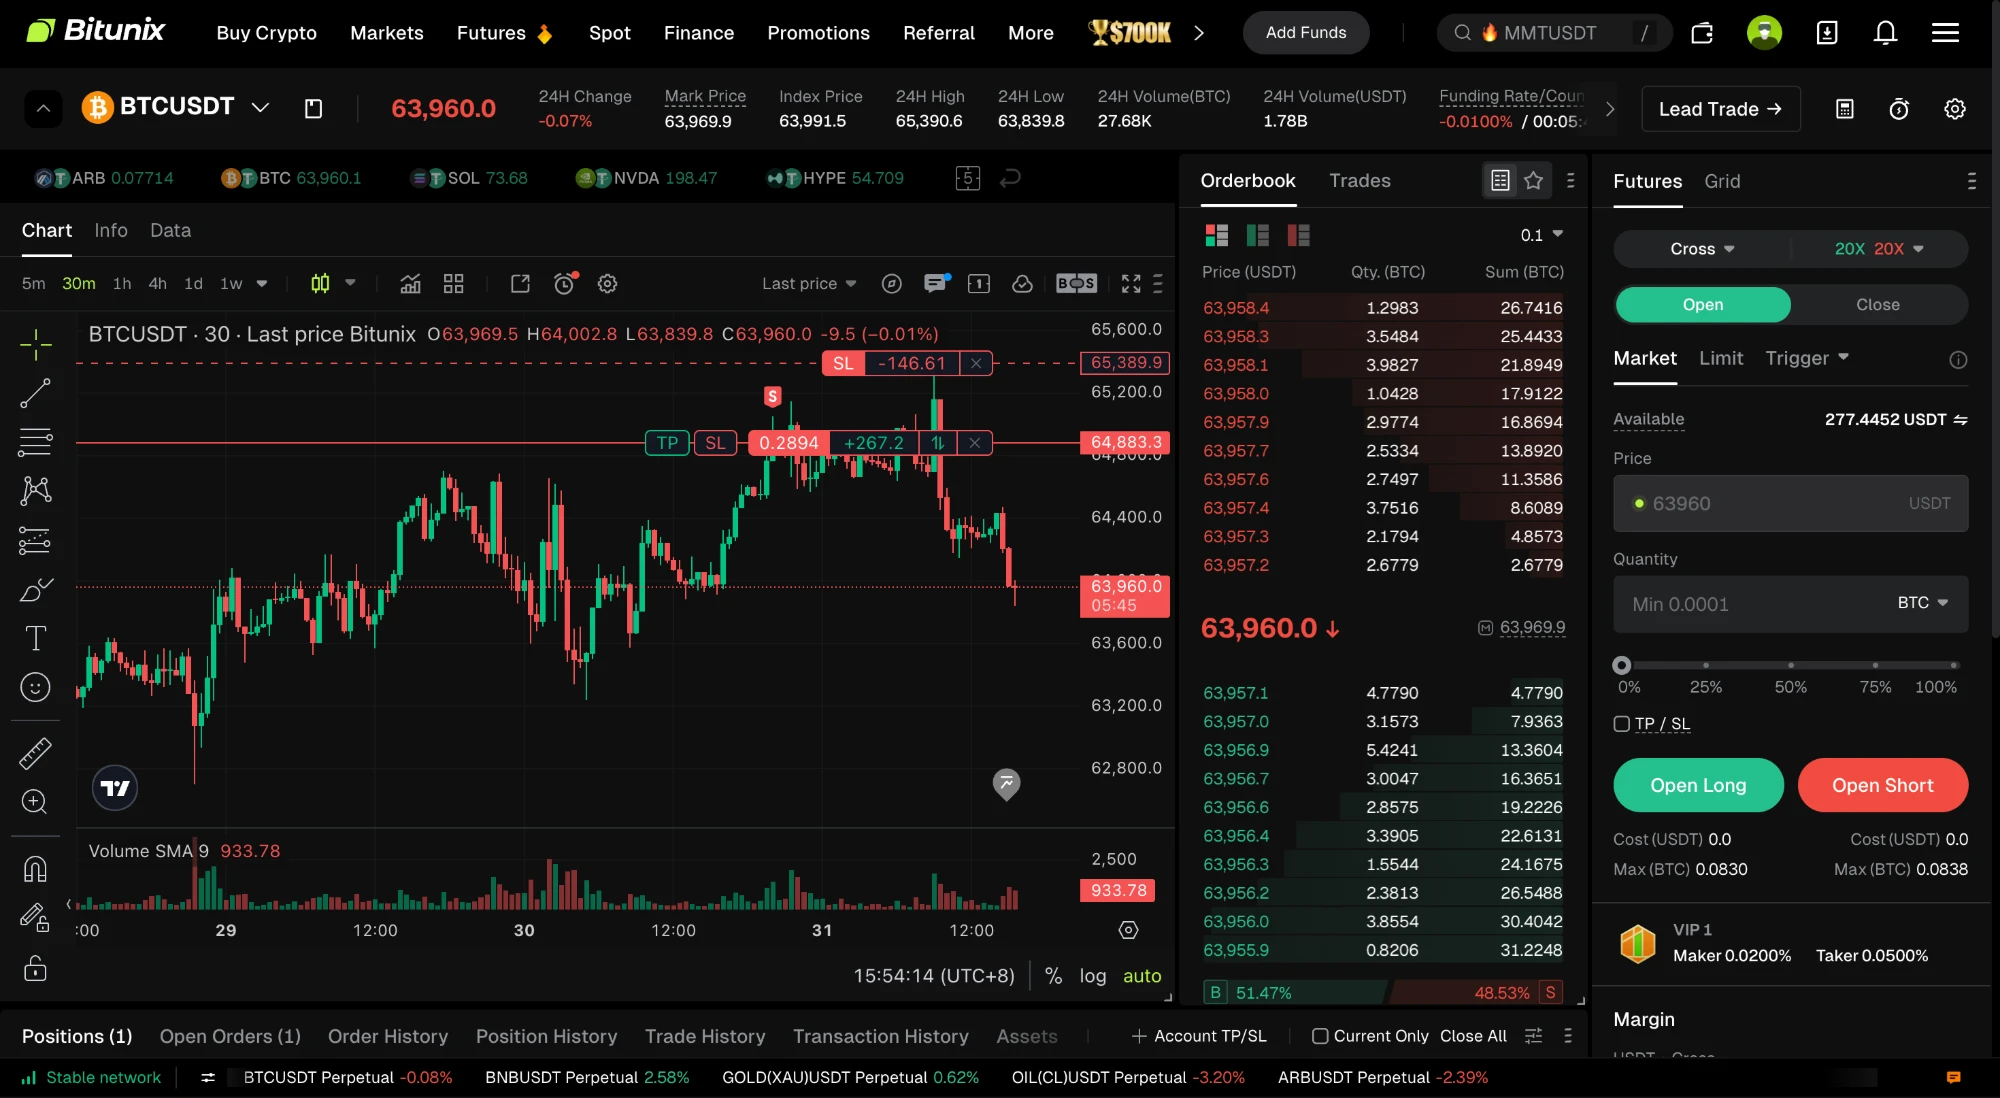Open the chart alert clock icon

[x=565, y=283]
